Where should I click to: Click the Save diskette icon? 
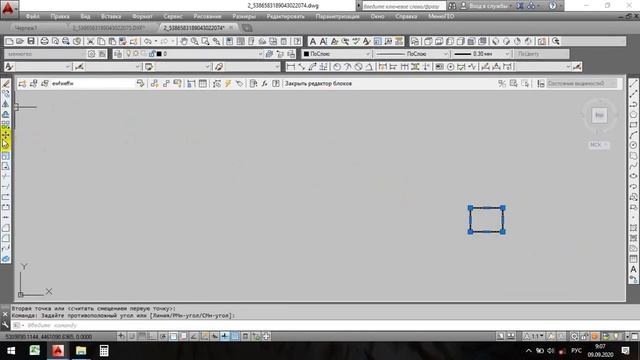(x=31, y=41)
